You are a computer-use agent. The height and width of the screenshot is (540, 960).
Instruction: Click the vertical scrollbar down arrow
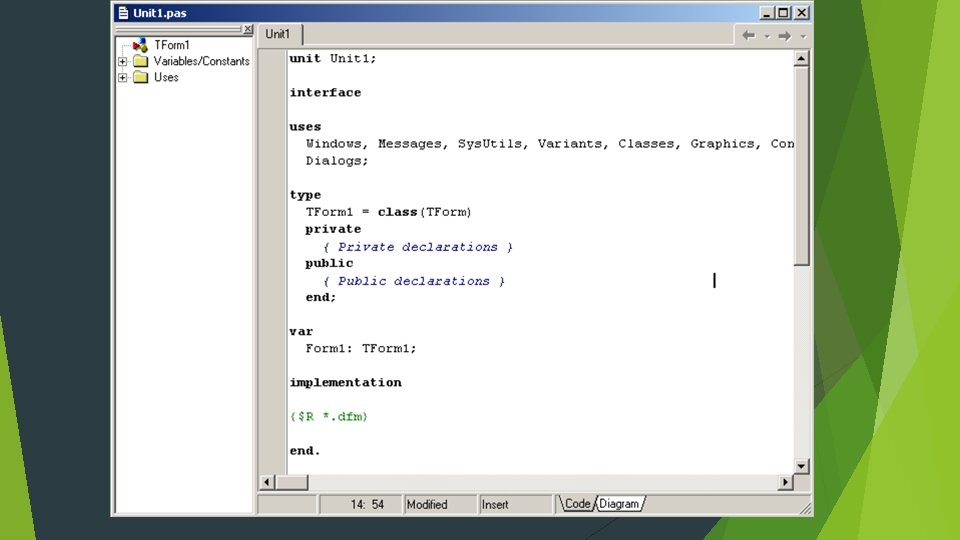[x=801, y=466]
